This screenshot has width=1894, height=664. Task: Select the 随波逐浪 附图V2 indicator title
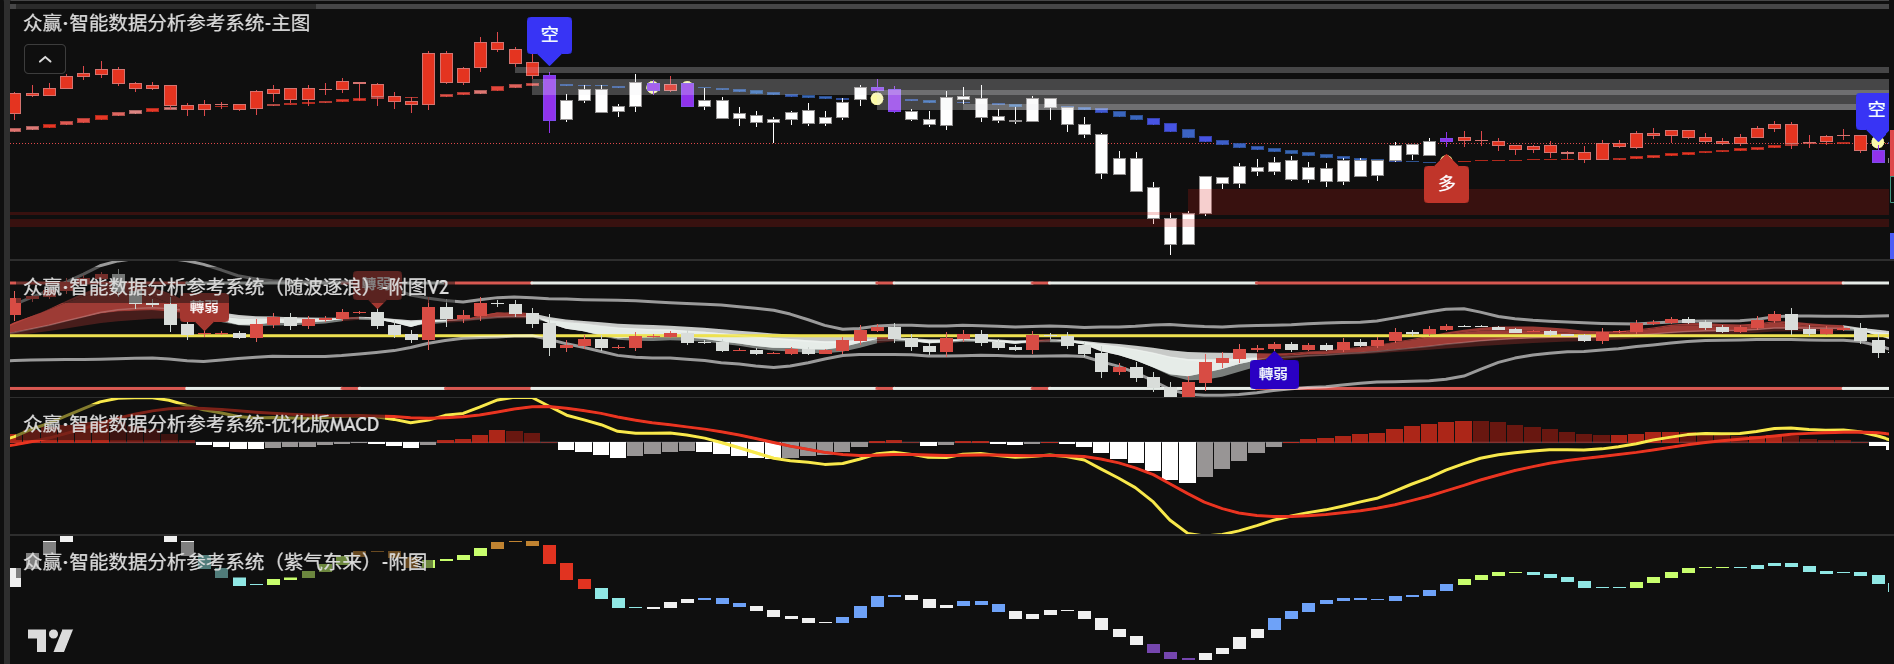(x=235, y=287)
